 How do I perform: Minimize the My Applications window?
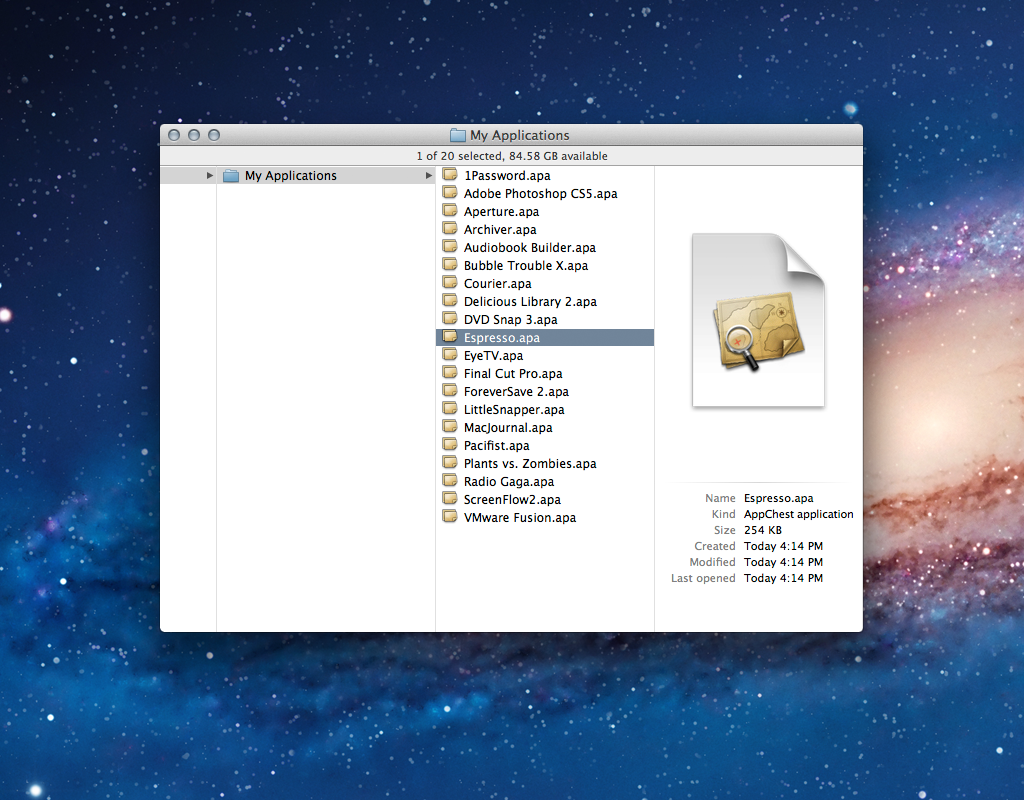[194, 135]
